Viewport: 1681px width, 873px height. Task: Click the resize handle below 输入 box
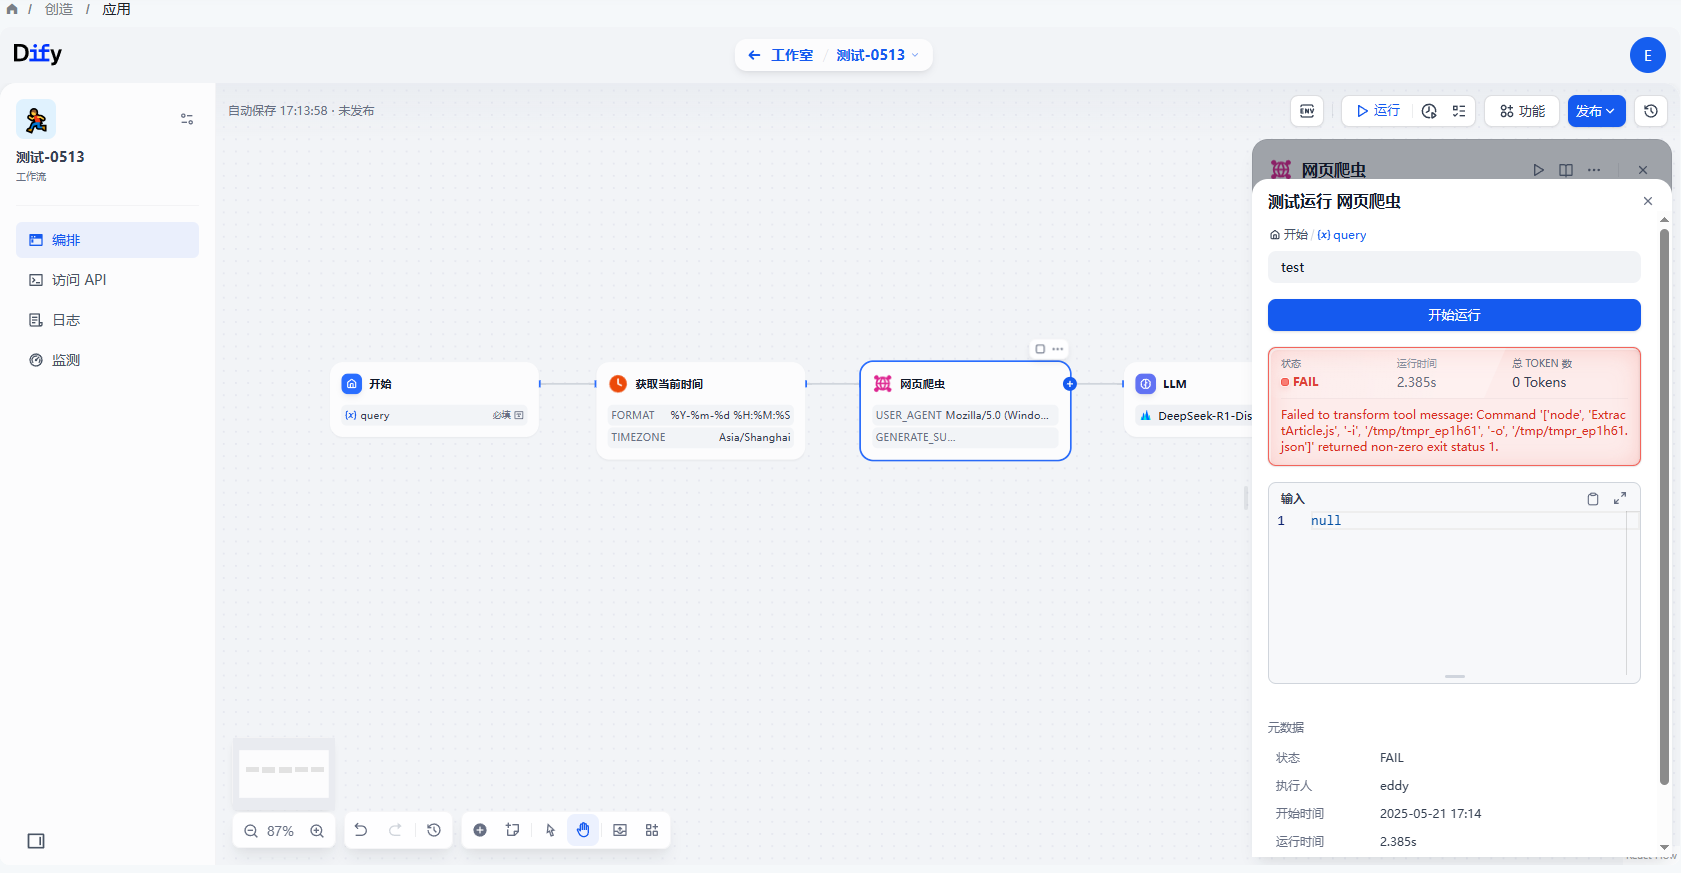pyautogui.click(x=1455, y=677)
